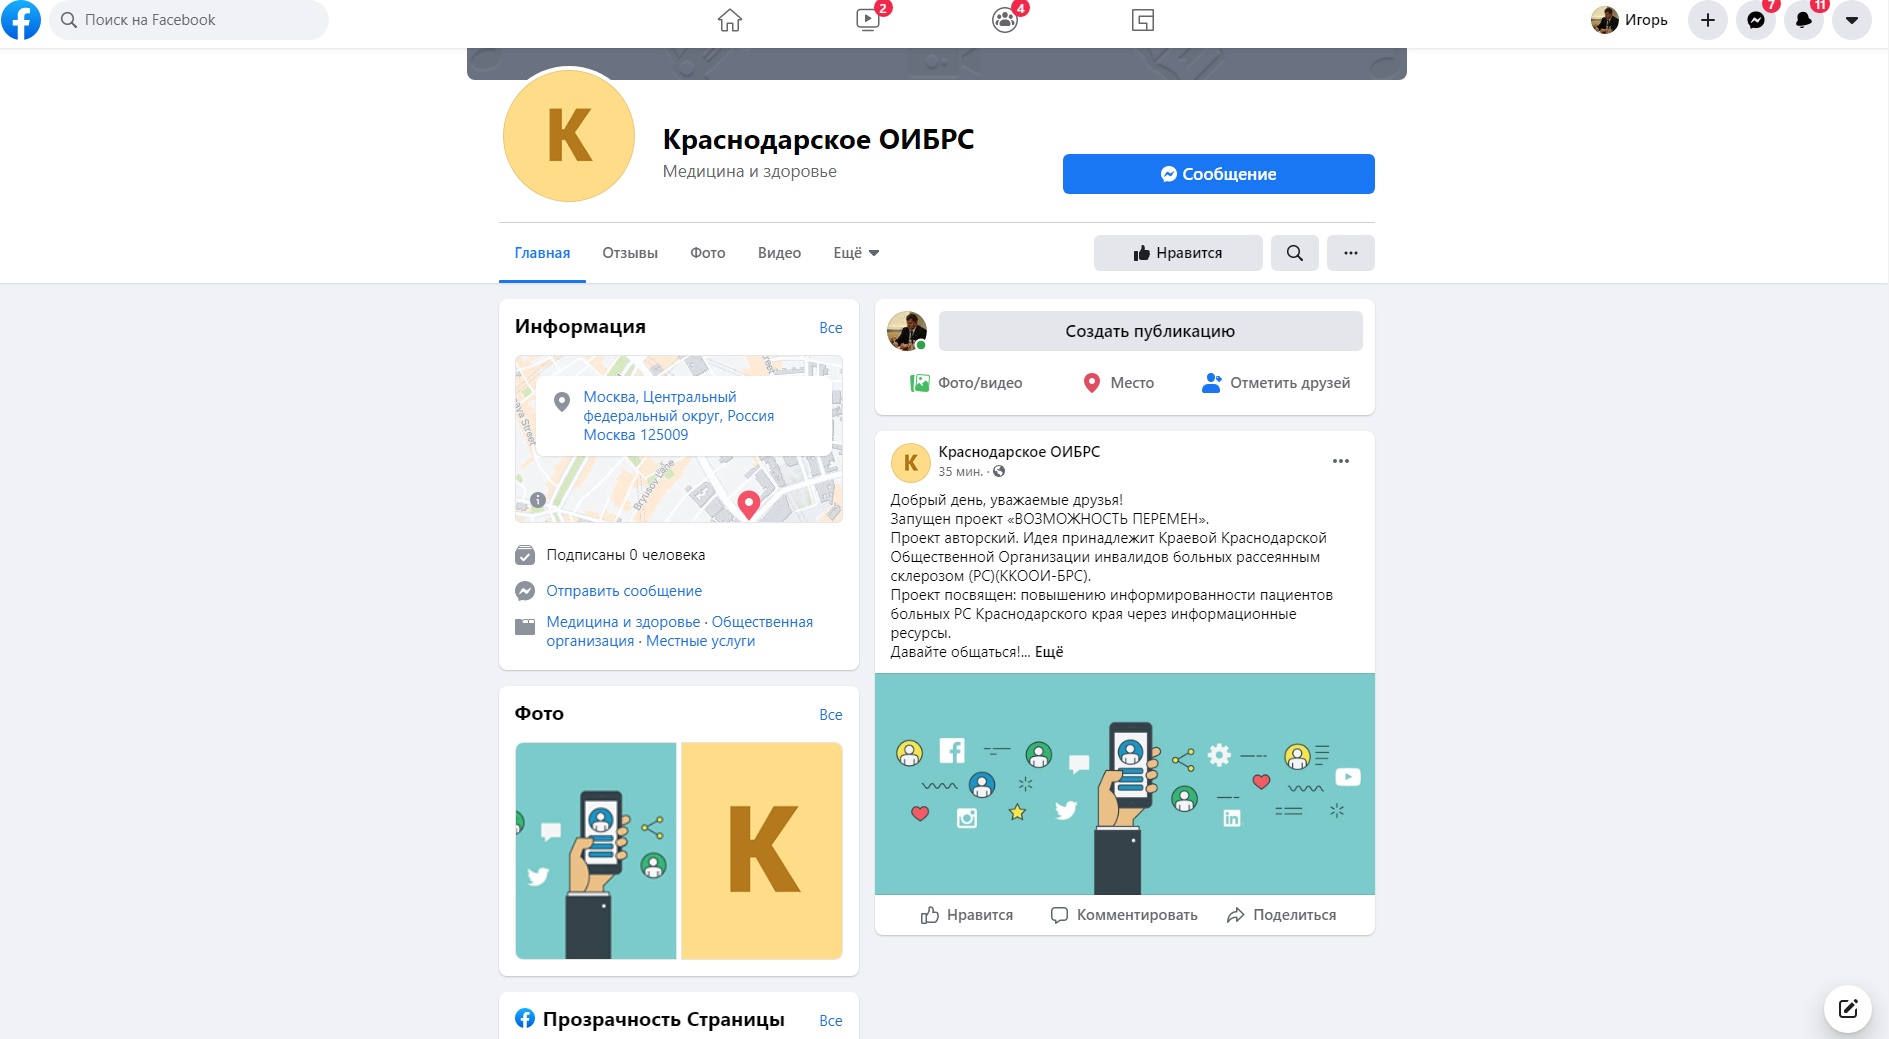Toggle the Нравится like button on page
The width and height of the screenshot is (1889, 1039).
pyautogui.click(x=1178, y=253)
